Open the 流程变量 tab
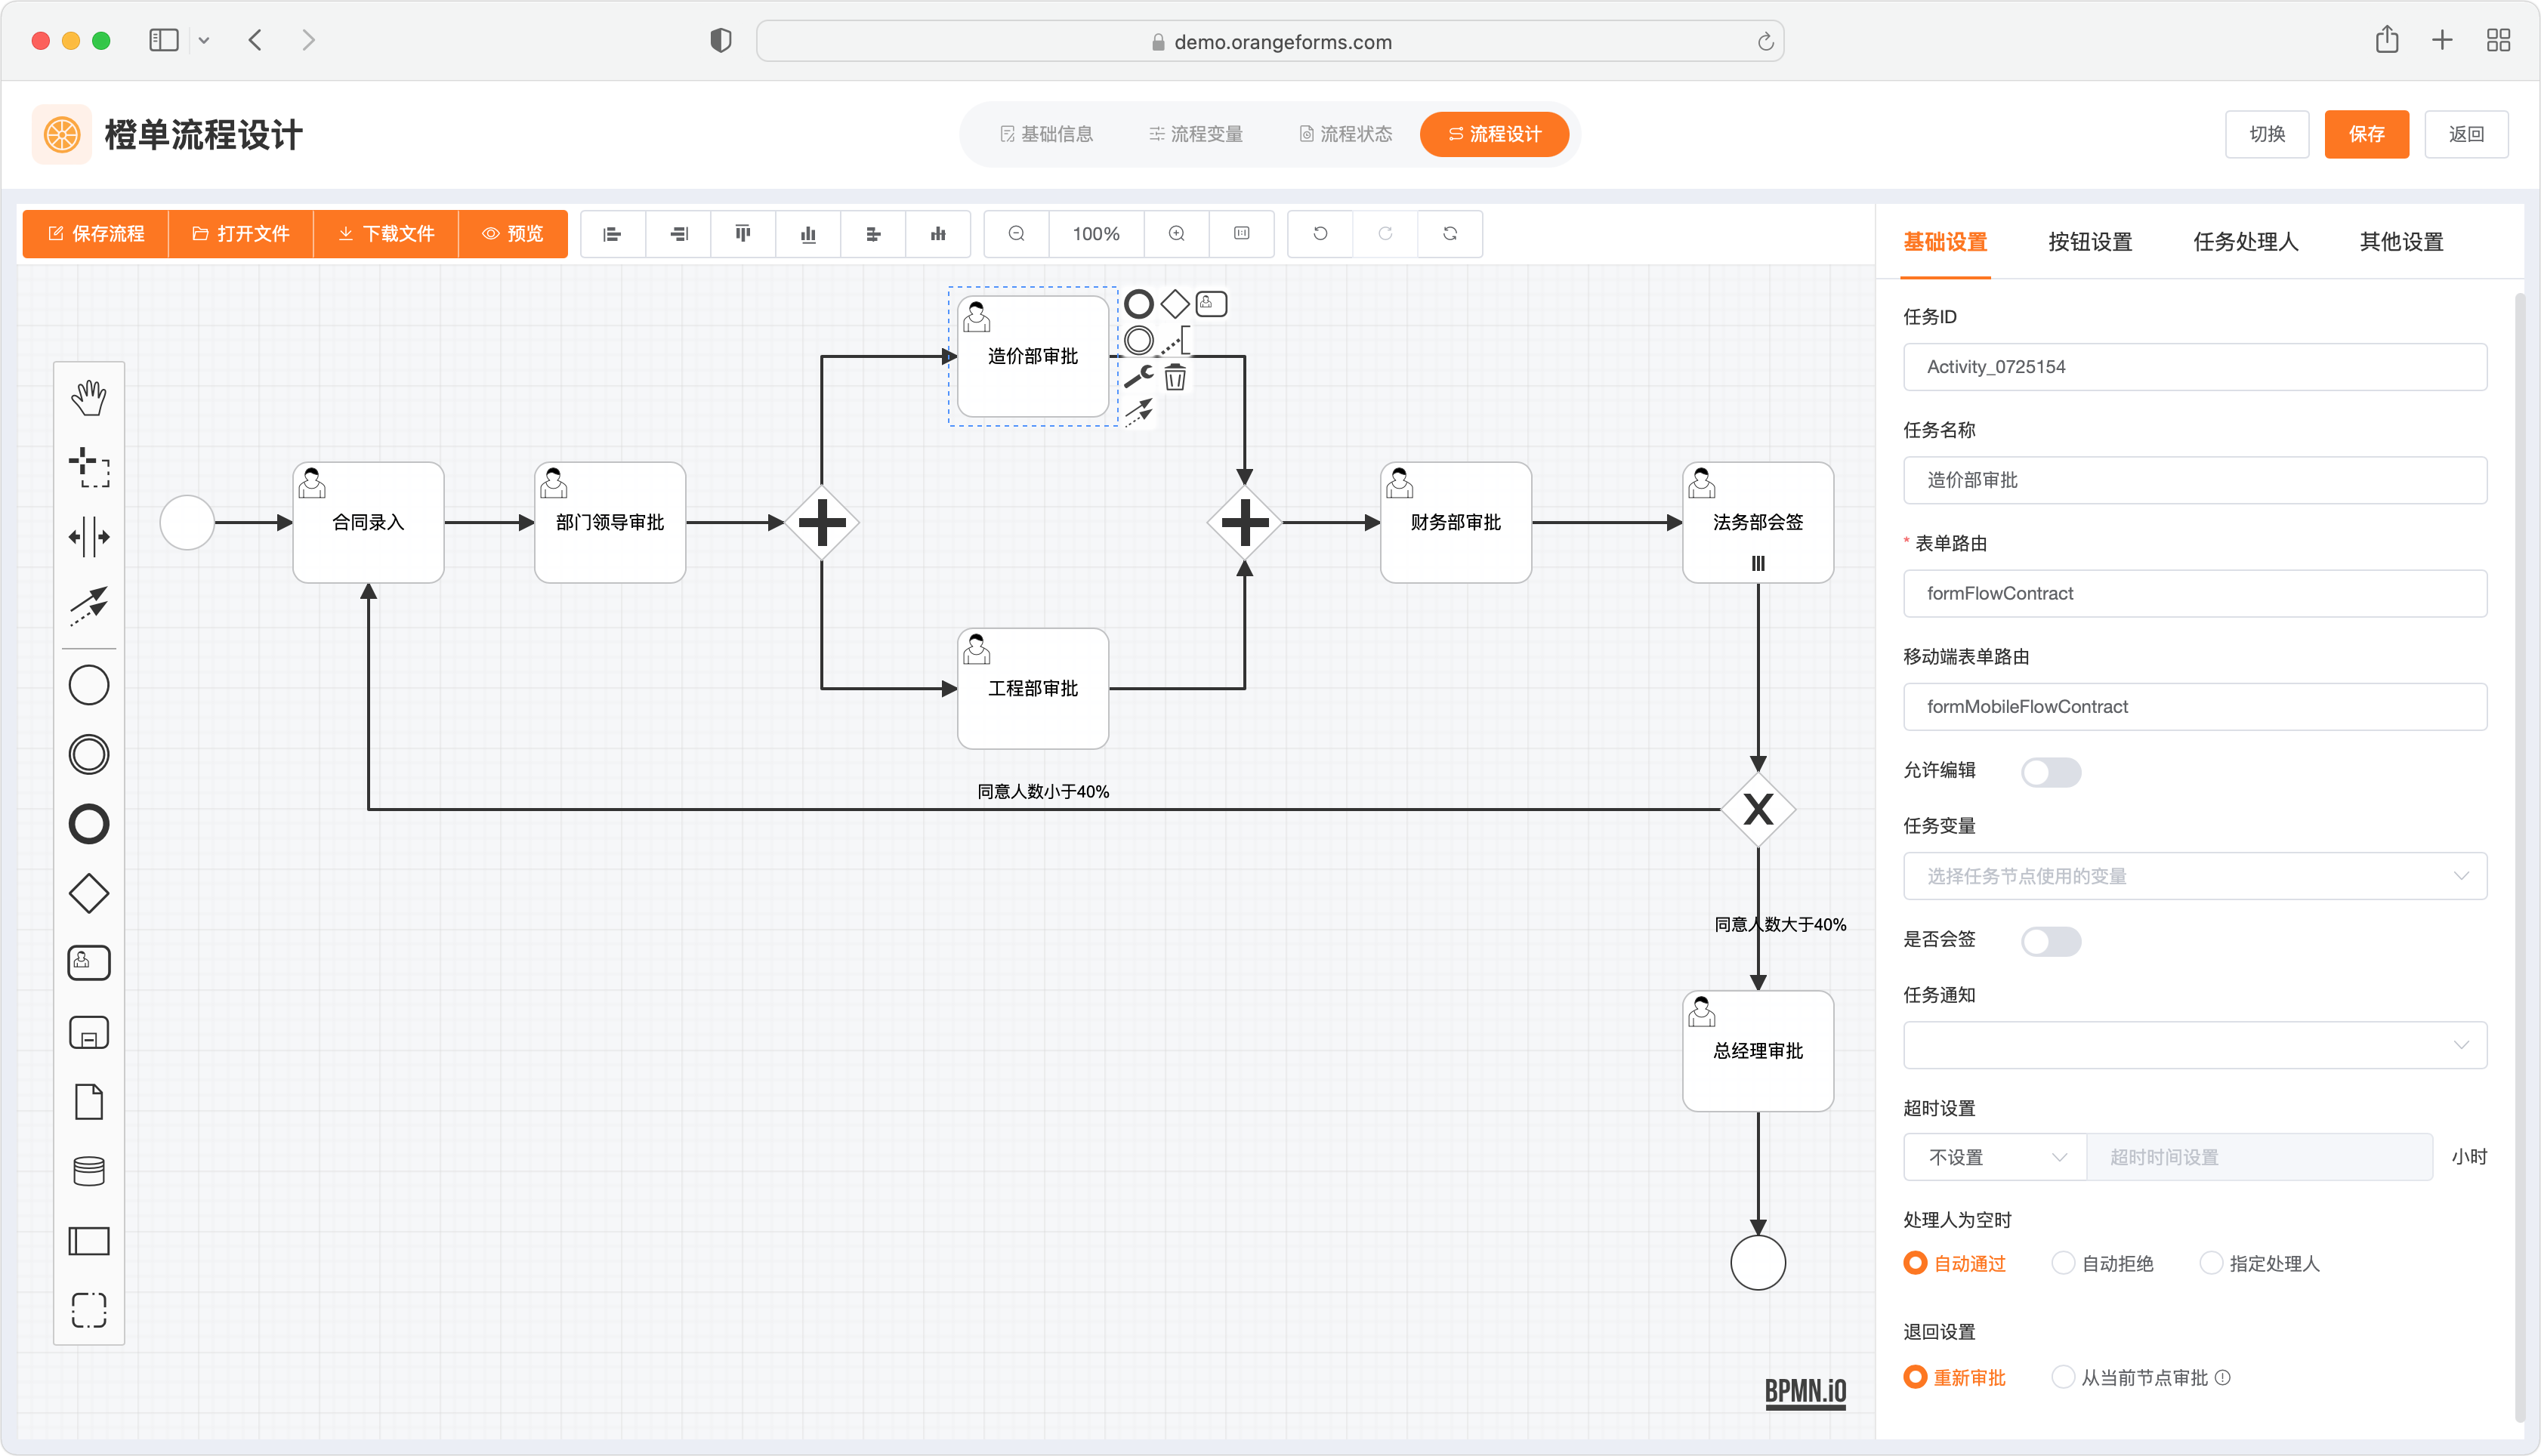2541x1456 pixels. 1195,134
